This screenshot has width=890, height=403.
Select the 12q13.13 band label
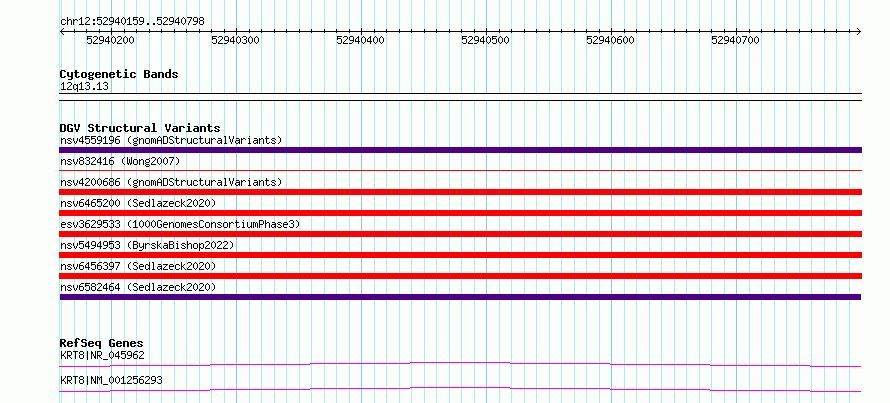pos(85,87)
